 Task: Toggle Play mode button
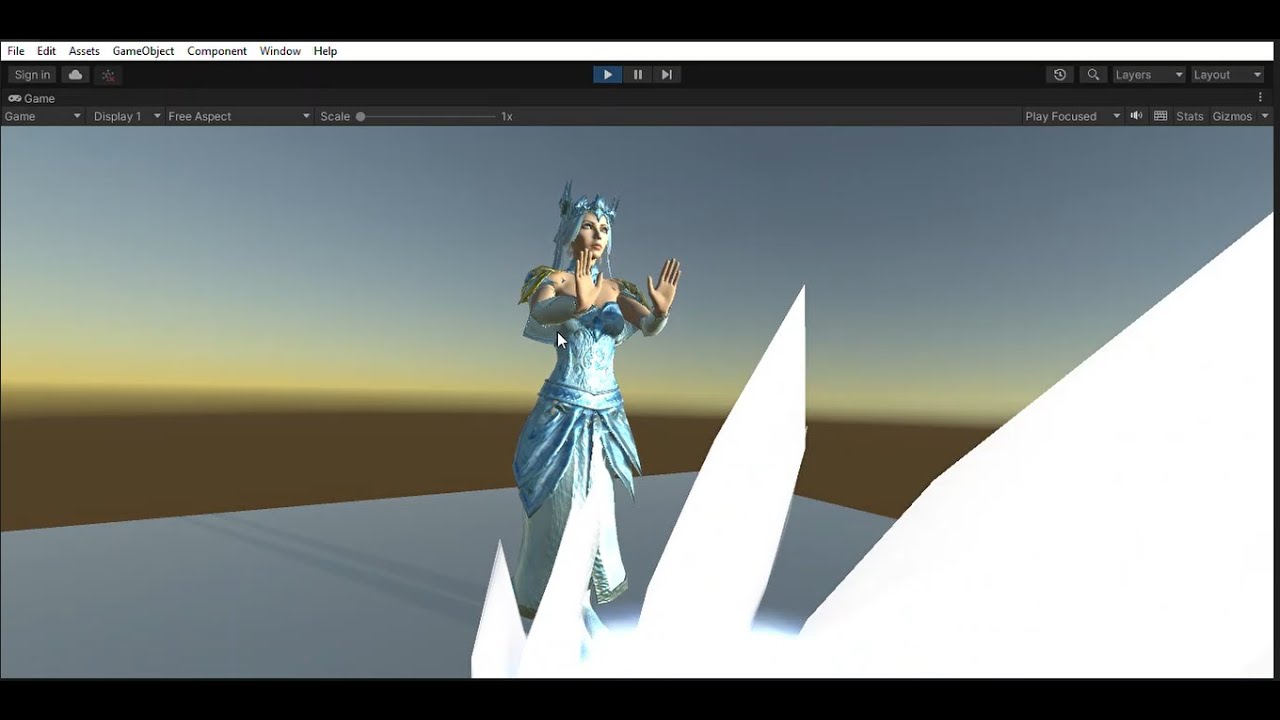point(607,75)
